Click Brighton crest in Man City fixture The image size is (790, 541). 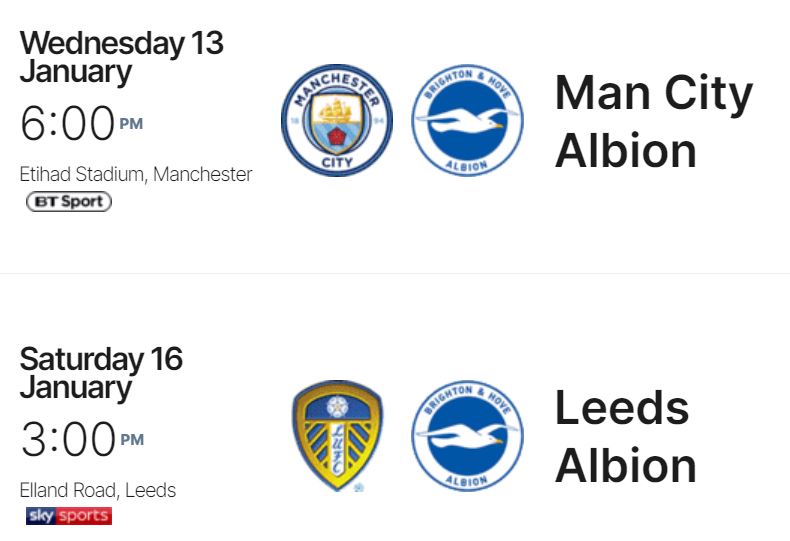coord(468,120)
